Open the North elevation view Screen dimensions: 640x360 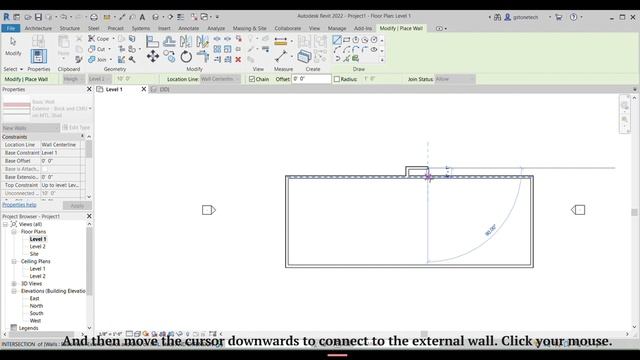click(36, 306)
